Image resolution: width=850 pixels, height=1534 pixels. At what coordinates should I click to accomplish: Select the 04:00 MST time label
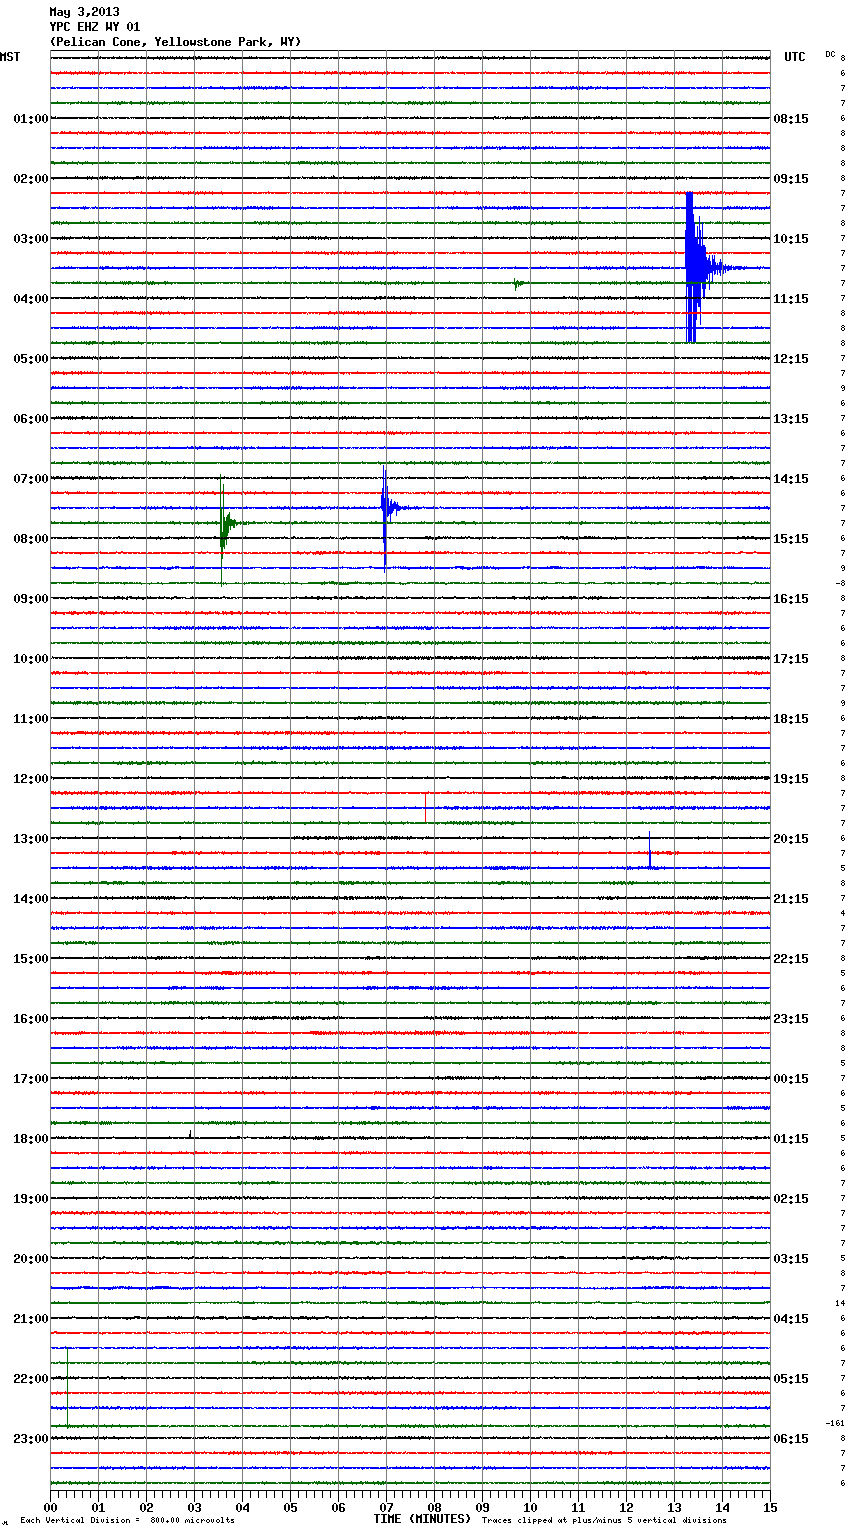click(x=31, y=299)
